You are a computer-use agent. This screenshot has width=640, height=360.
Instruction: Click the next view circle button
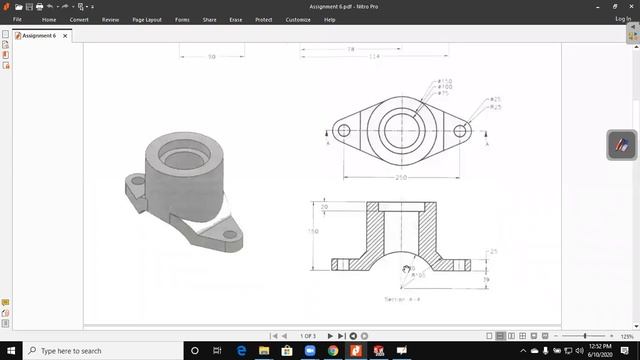pyautogui.click(x=364, y=336)
